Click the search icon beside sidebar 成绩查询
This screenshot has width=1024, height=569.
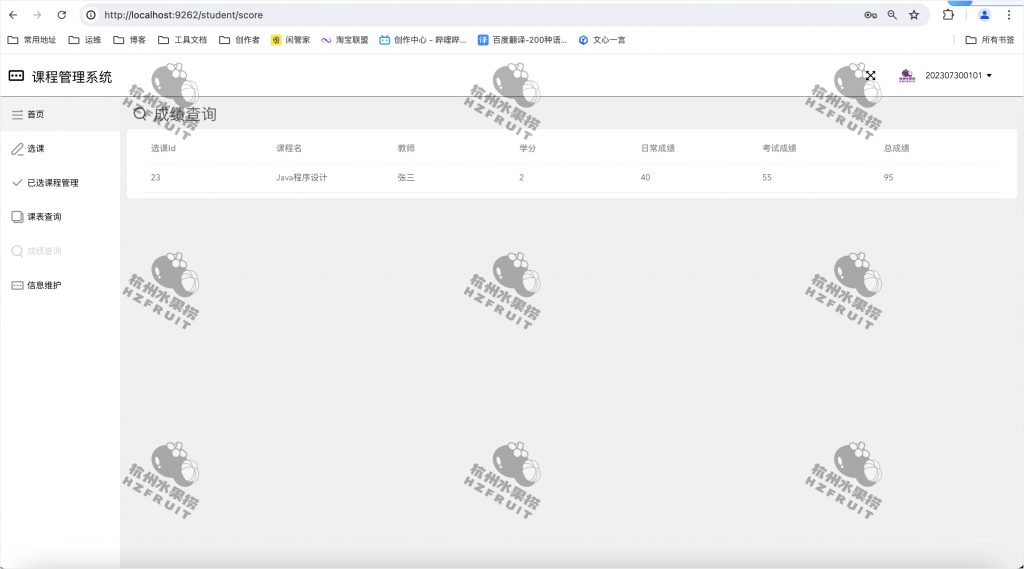coord(18,251)
